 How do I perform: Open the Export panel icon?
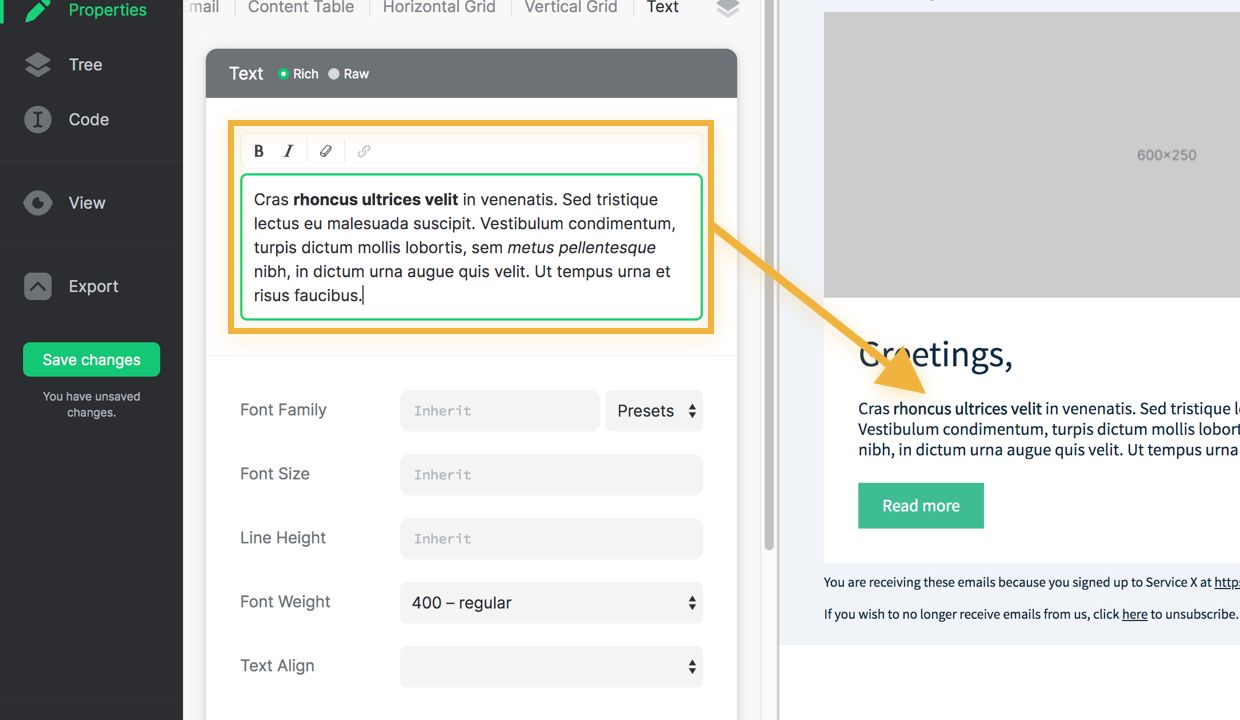pyautogui.click(x=37, y=286)
